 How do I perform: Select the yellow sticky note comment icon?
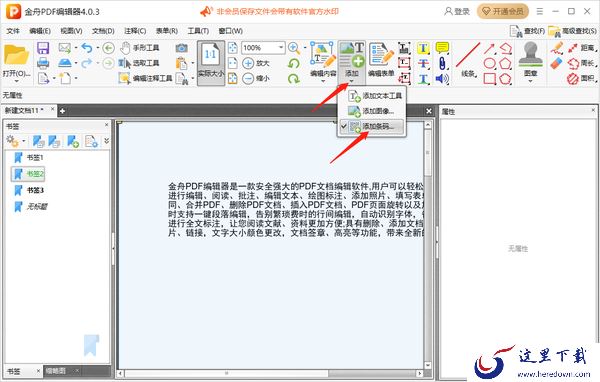[x=442, y=48]
